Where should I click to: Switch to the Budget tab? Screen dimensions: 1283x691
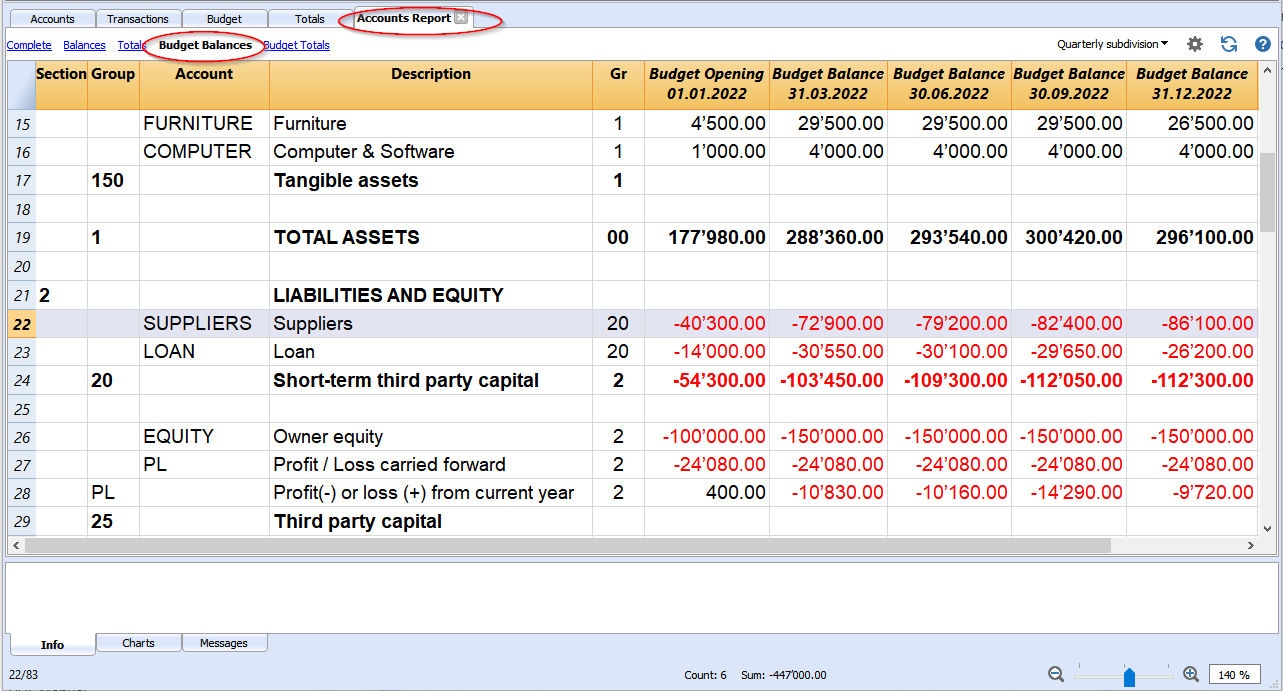coord(224,19)
